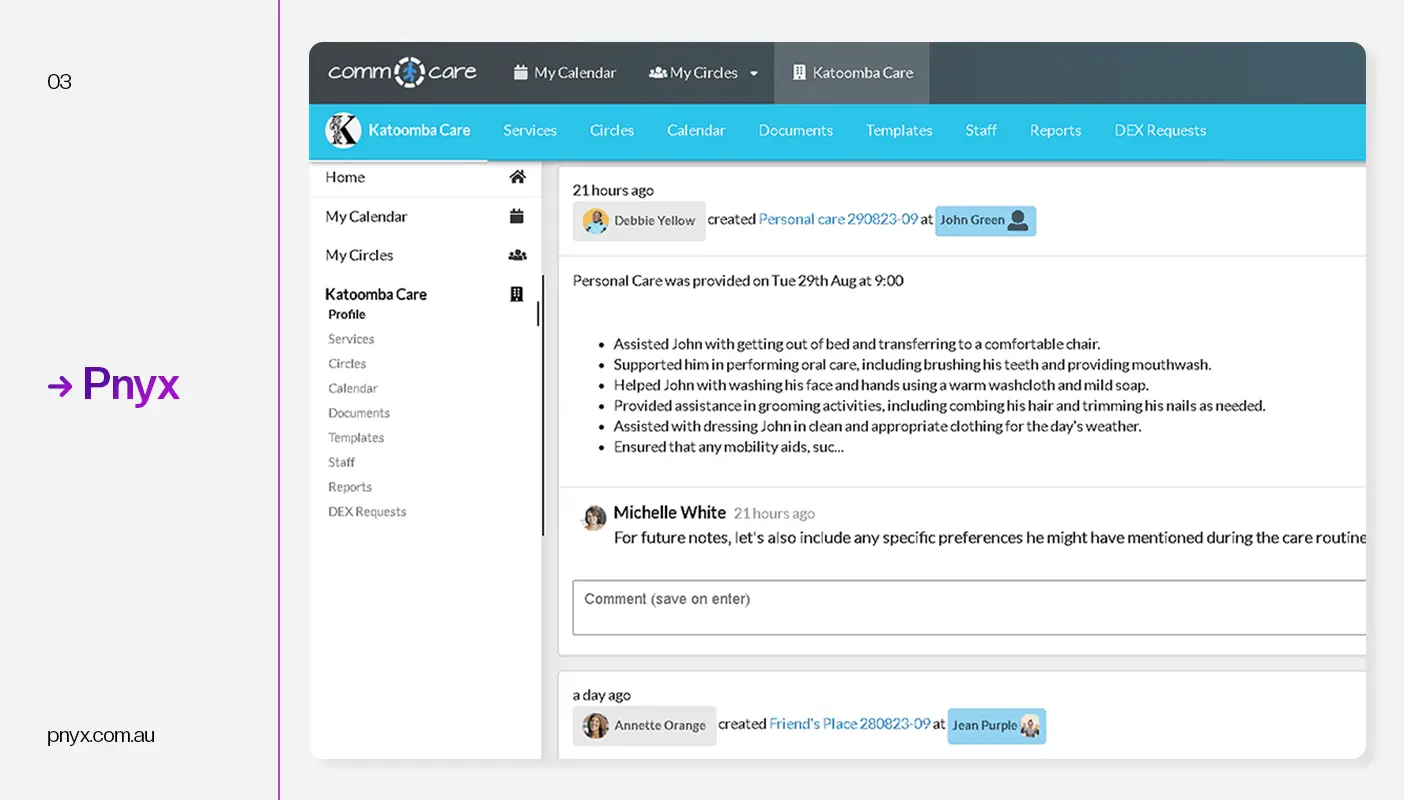
Task: Open Katoomba Care name in blue bar
Action: click(x=419, y=130)
